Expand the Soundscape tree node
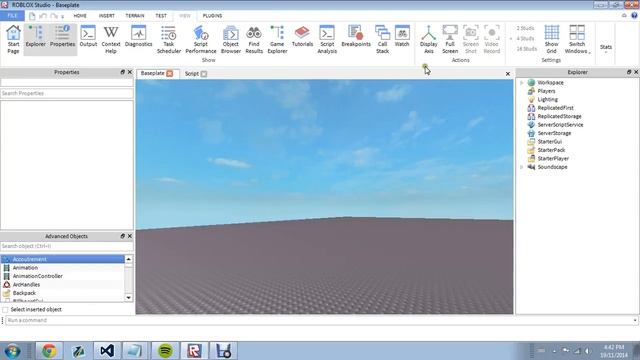Screen dimensions: 640x360 (x=522, y=167)
